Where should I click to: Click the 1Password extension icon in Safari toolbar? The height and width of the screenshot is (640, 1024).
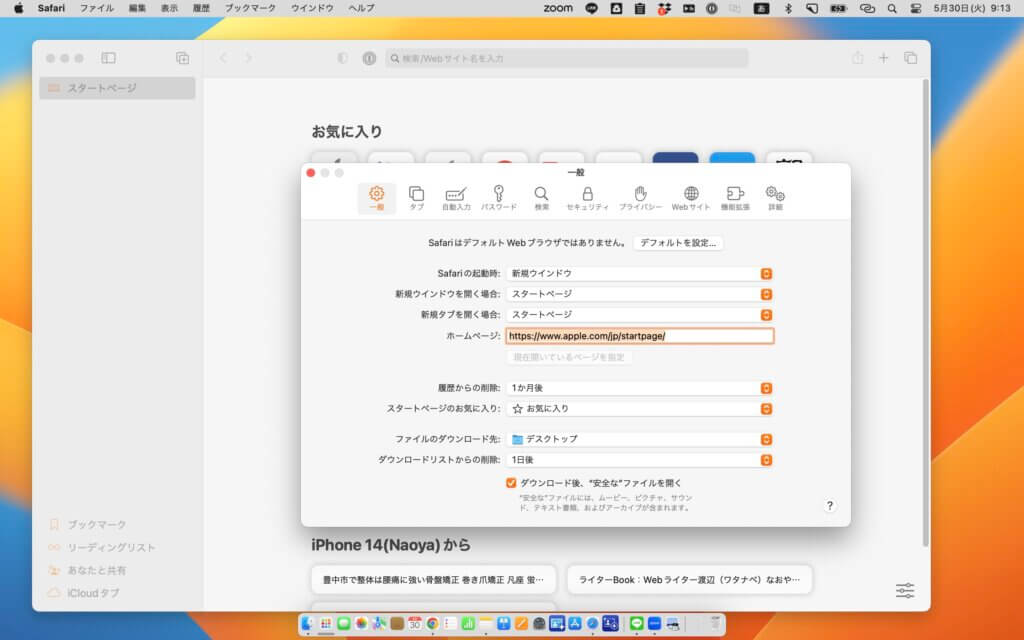click(x=370, y=58)
